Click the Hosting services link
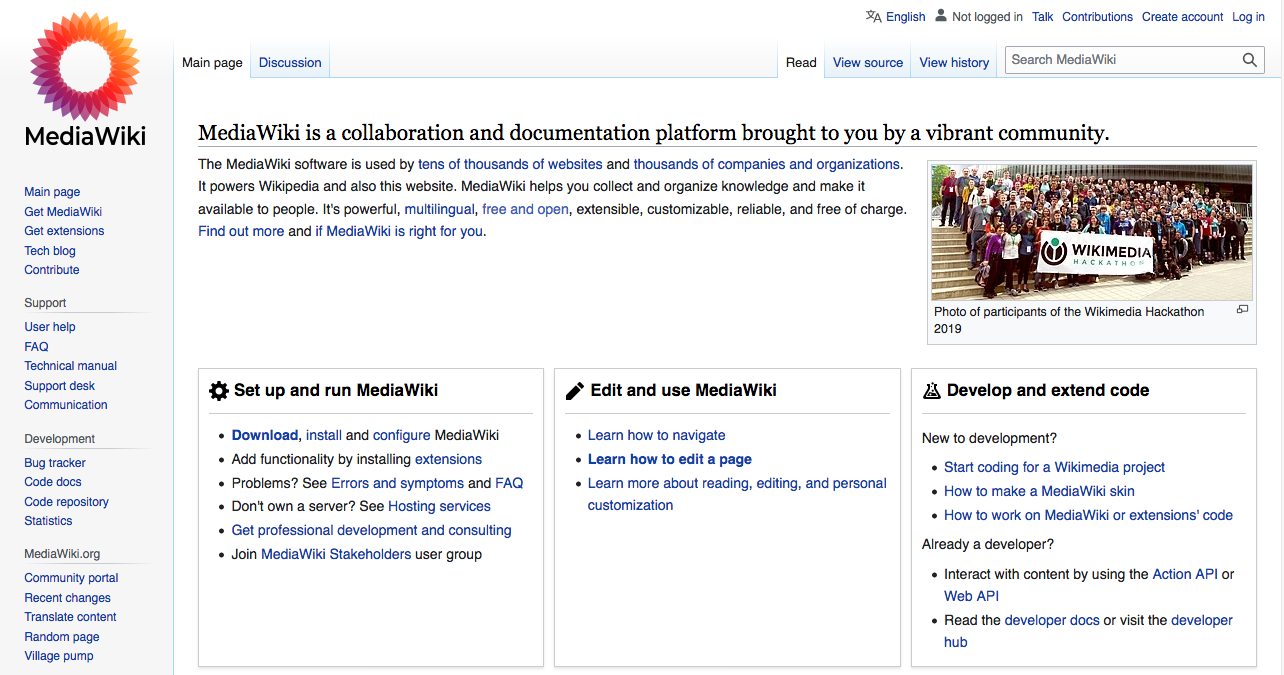 439,506
